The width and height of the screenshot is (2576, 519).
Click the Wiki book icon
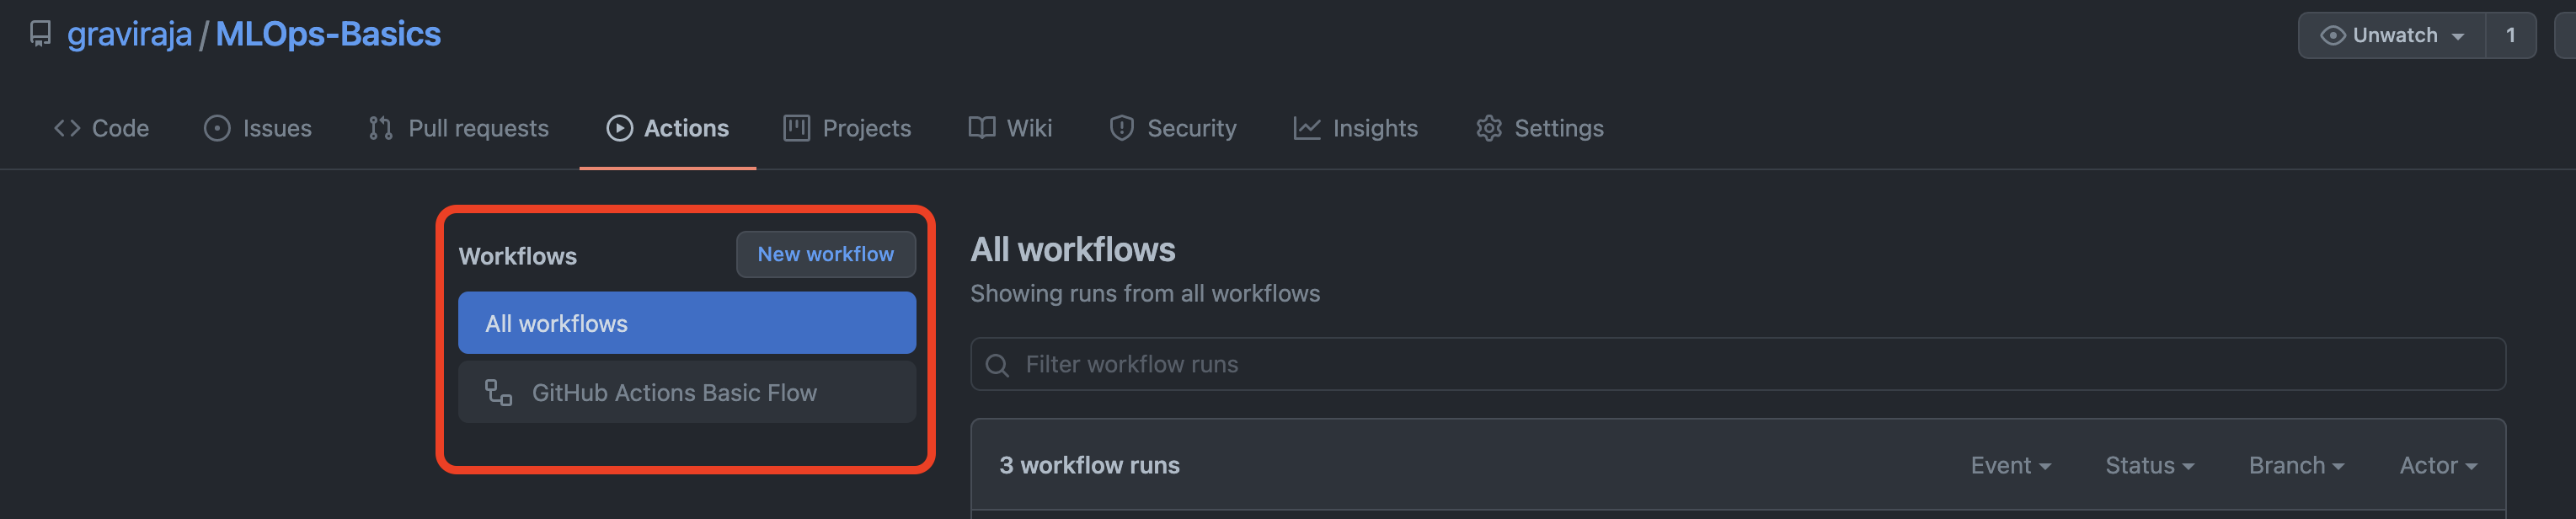(x=981, y=128)
